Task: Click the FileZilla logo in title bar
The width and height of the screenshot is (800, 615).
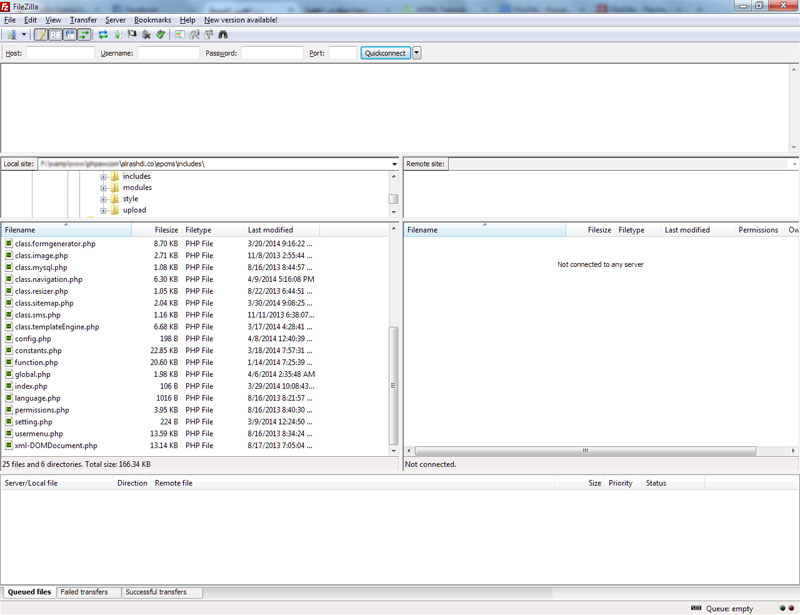Action: coord(5,6)
